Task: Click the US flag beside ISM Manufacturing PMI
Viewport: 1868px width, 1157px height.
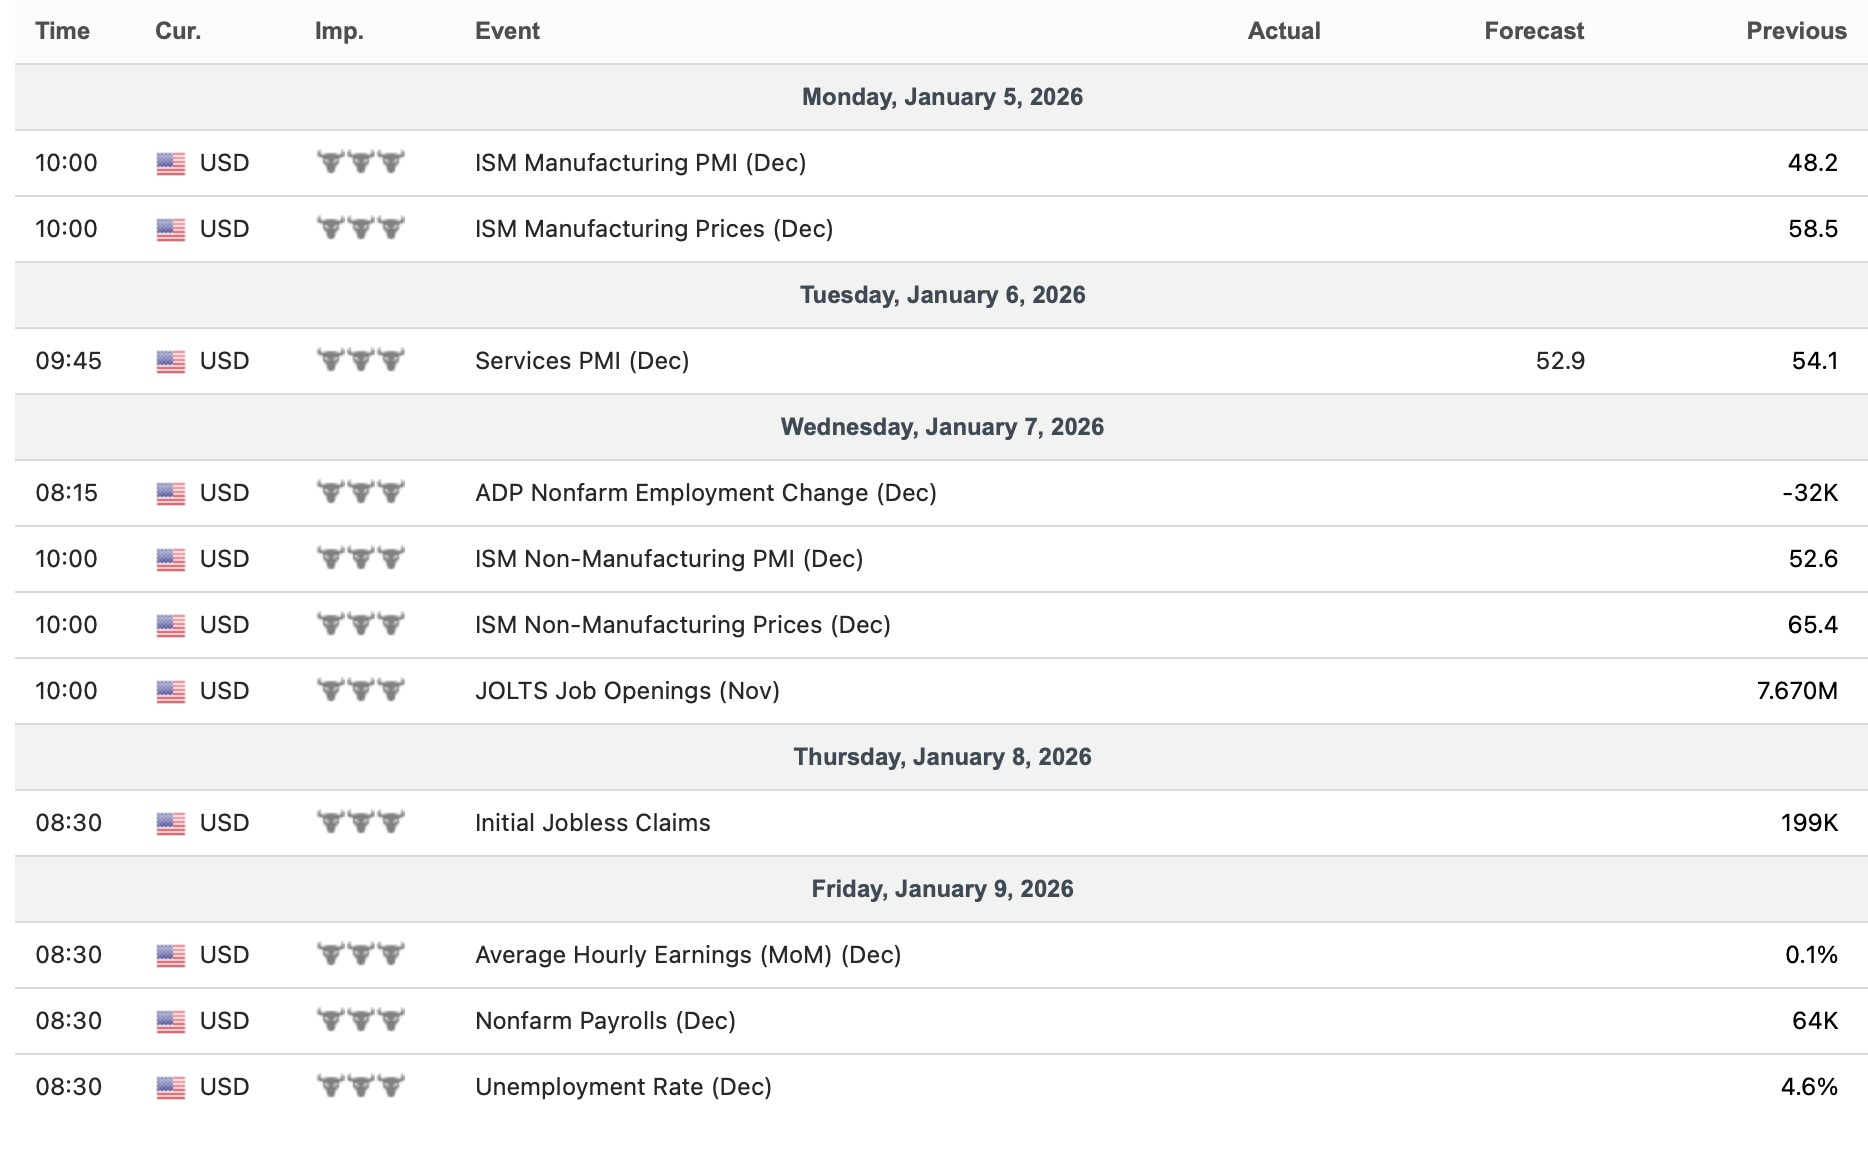Action: [x=171, y=164]
